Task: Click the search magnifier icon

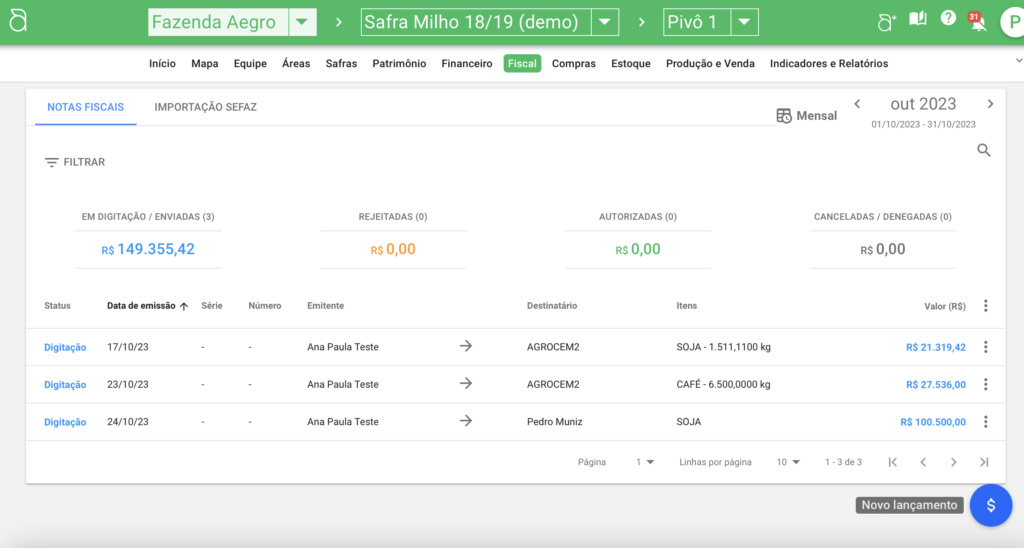Action: (984, 151)
